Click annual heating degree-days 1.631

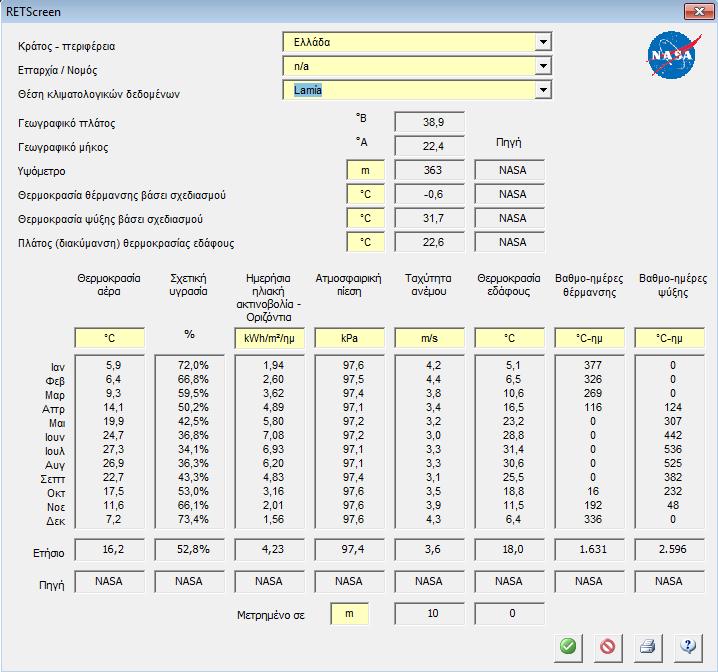click(589, 549)
